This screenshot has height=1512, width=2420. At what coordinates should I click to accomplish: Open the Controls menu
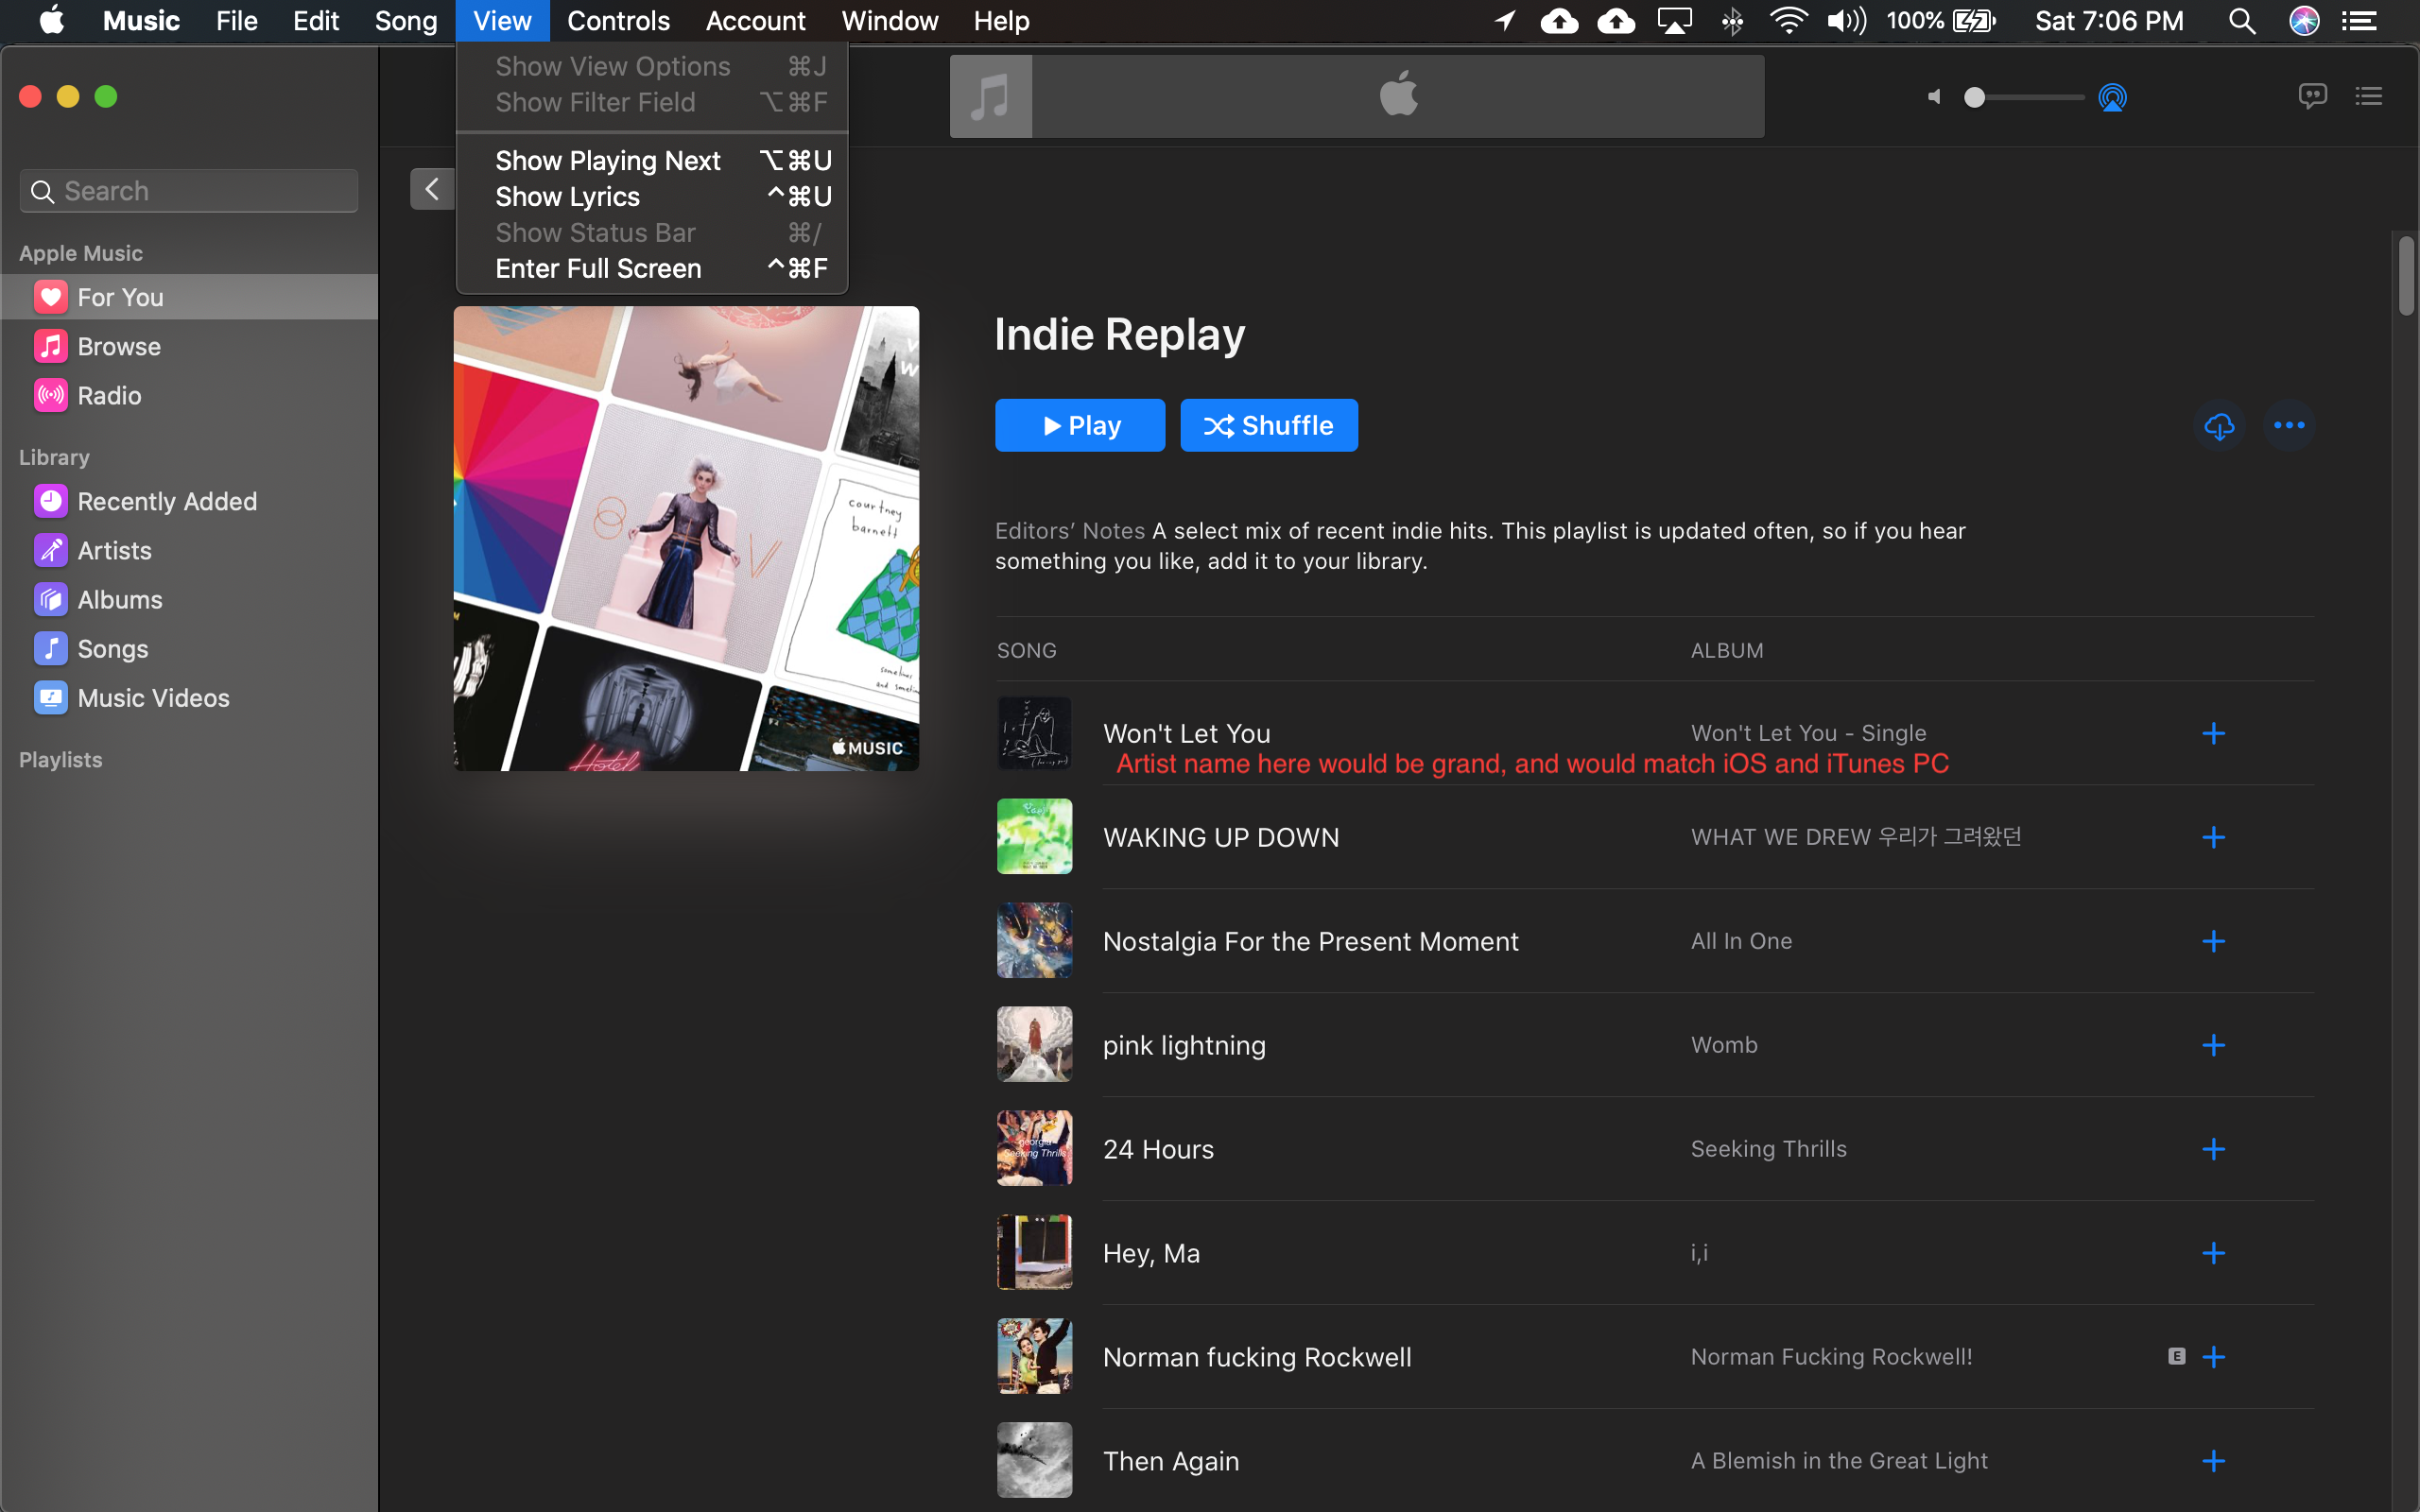pos(617,21)
